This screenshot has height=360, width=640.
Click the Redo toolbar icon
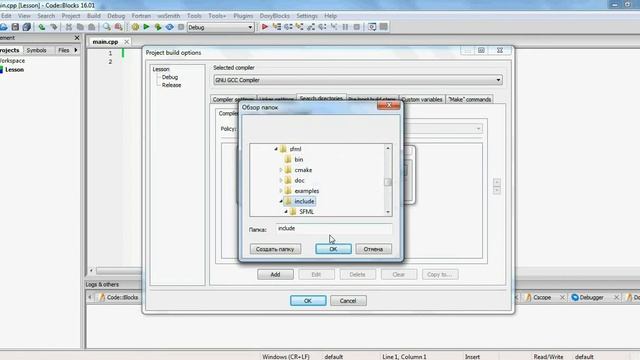pyautogui.click(x=53, y=27)
